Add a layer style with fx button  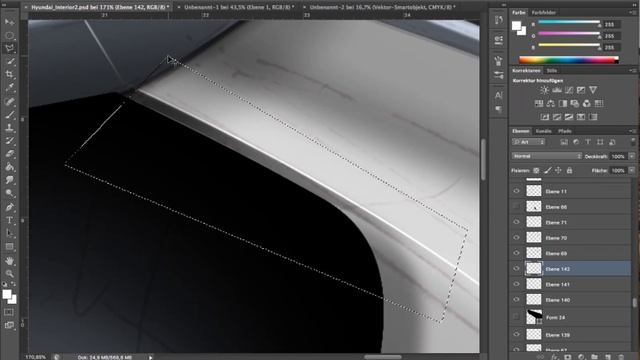554,357
